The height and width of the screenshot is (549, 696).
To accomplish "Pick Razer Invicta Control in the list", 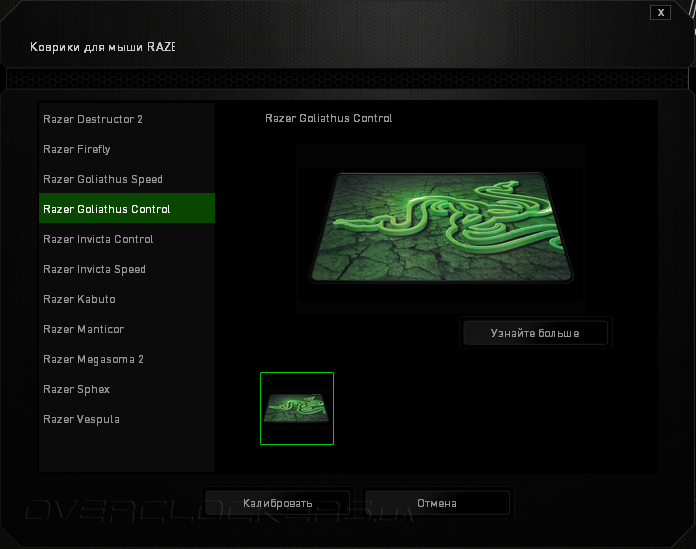I will pos(127,239).
